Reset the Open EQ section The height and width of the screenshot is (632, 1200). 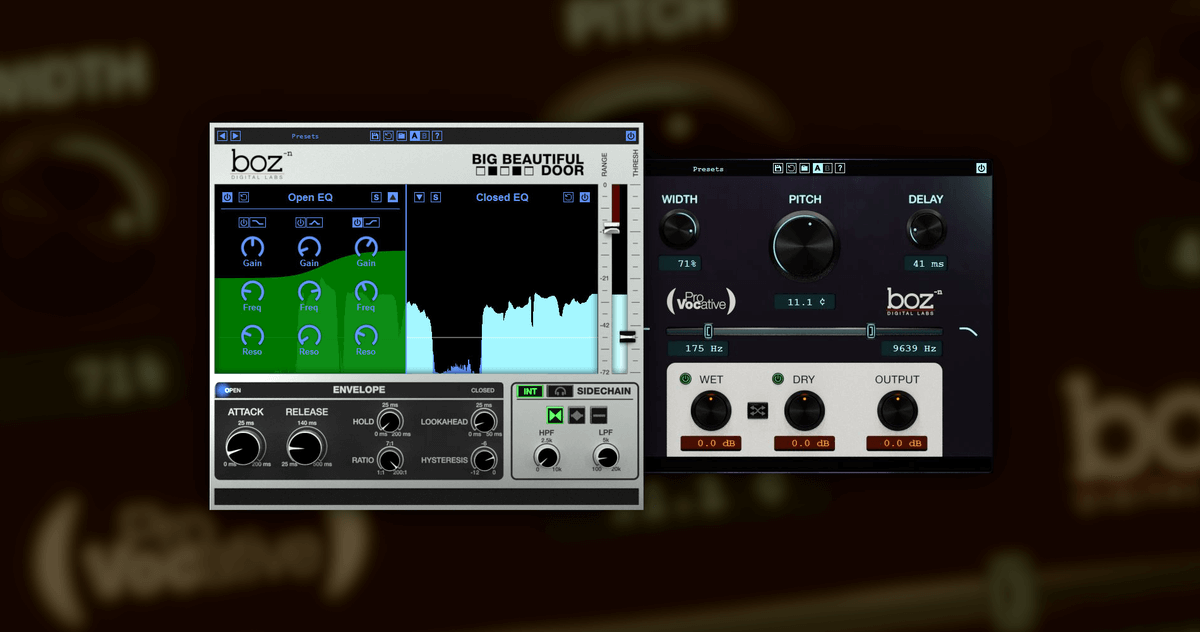coord(244,198)
